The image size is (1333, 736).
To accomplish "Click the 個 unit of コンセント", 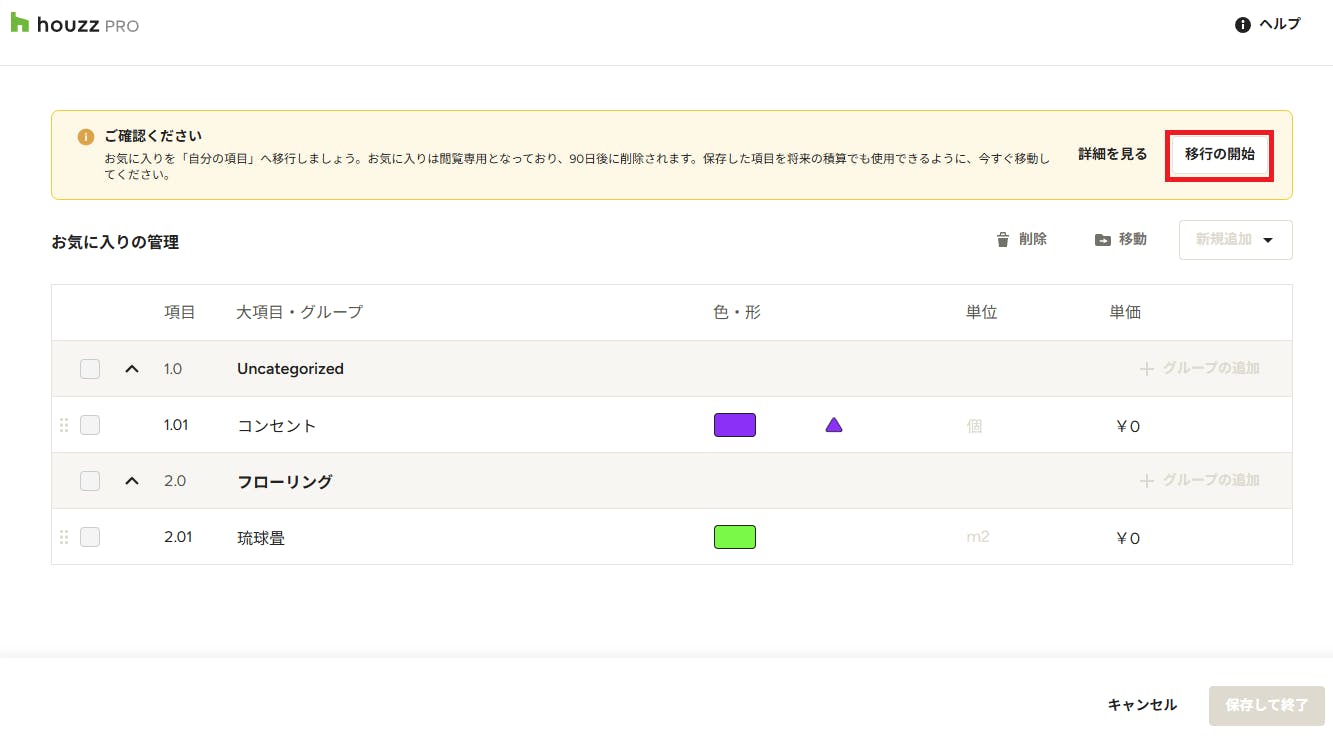I will coord(974,425).
